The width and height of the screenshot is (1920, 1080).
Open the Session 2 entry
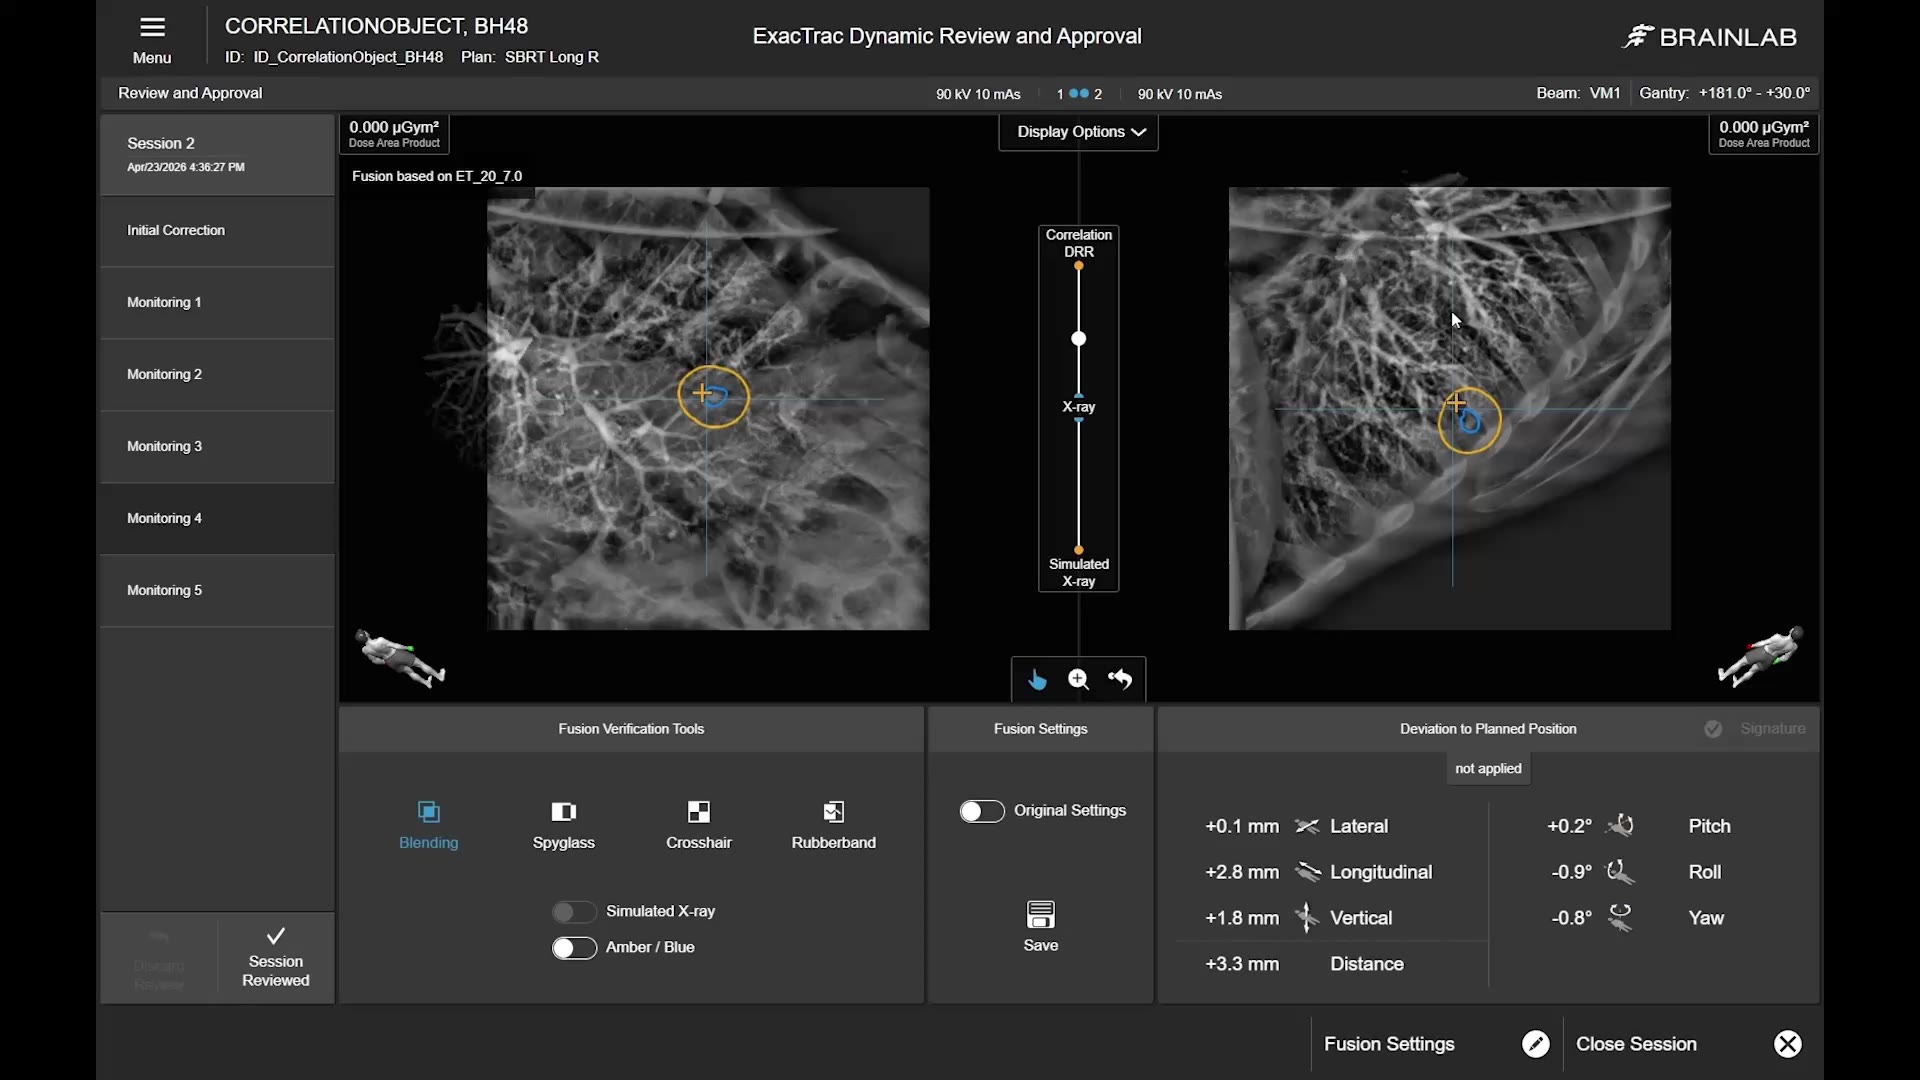click(217, 154)
